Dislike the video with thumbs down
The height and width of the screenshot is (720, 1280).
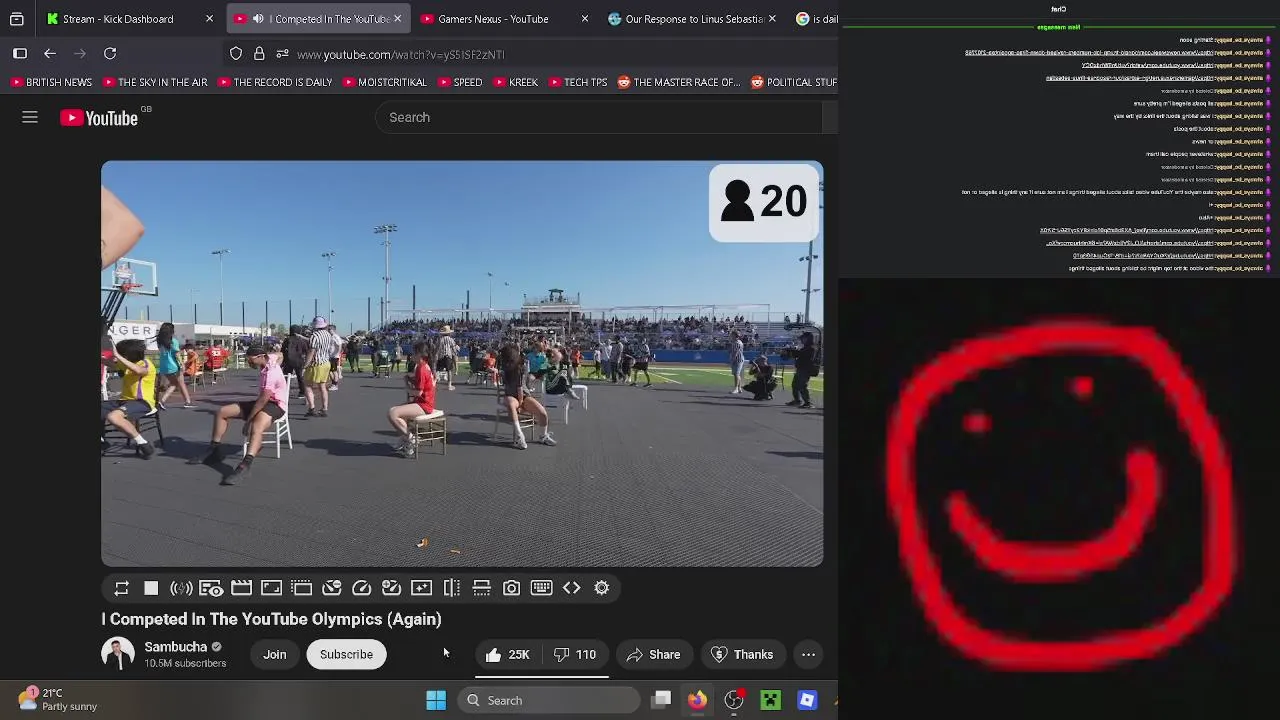coord(574,655)
